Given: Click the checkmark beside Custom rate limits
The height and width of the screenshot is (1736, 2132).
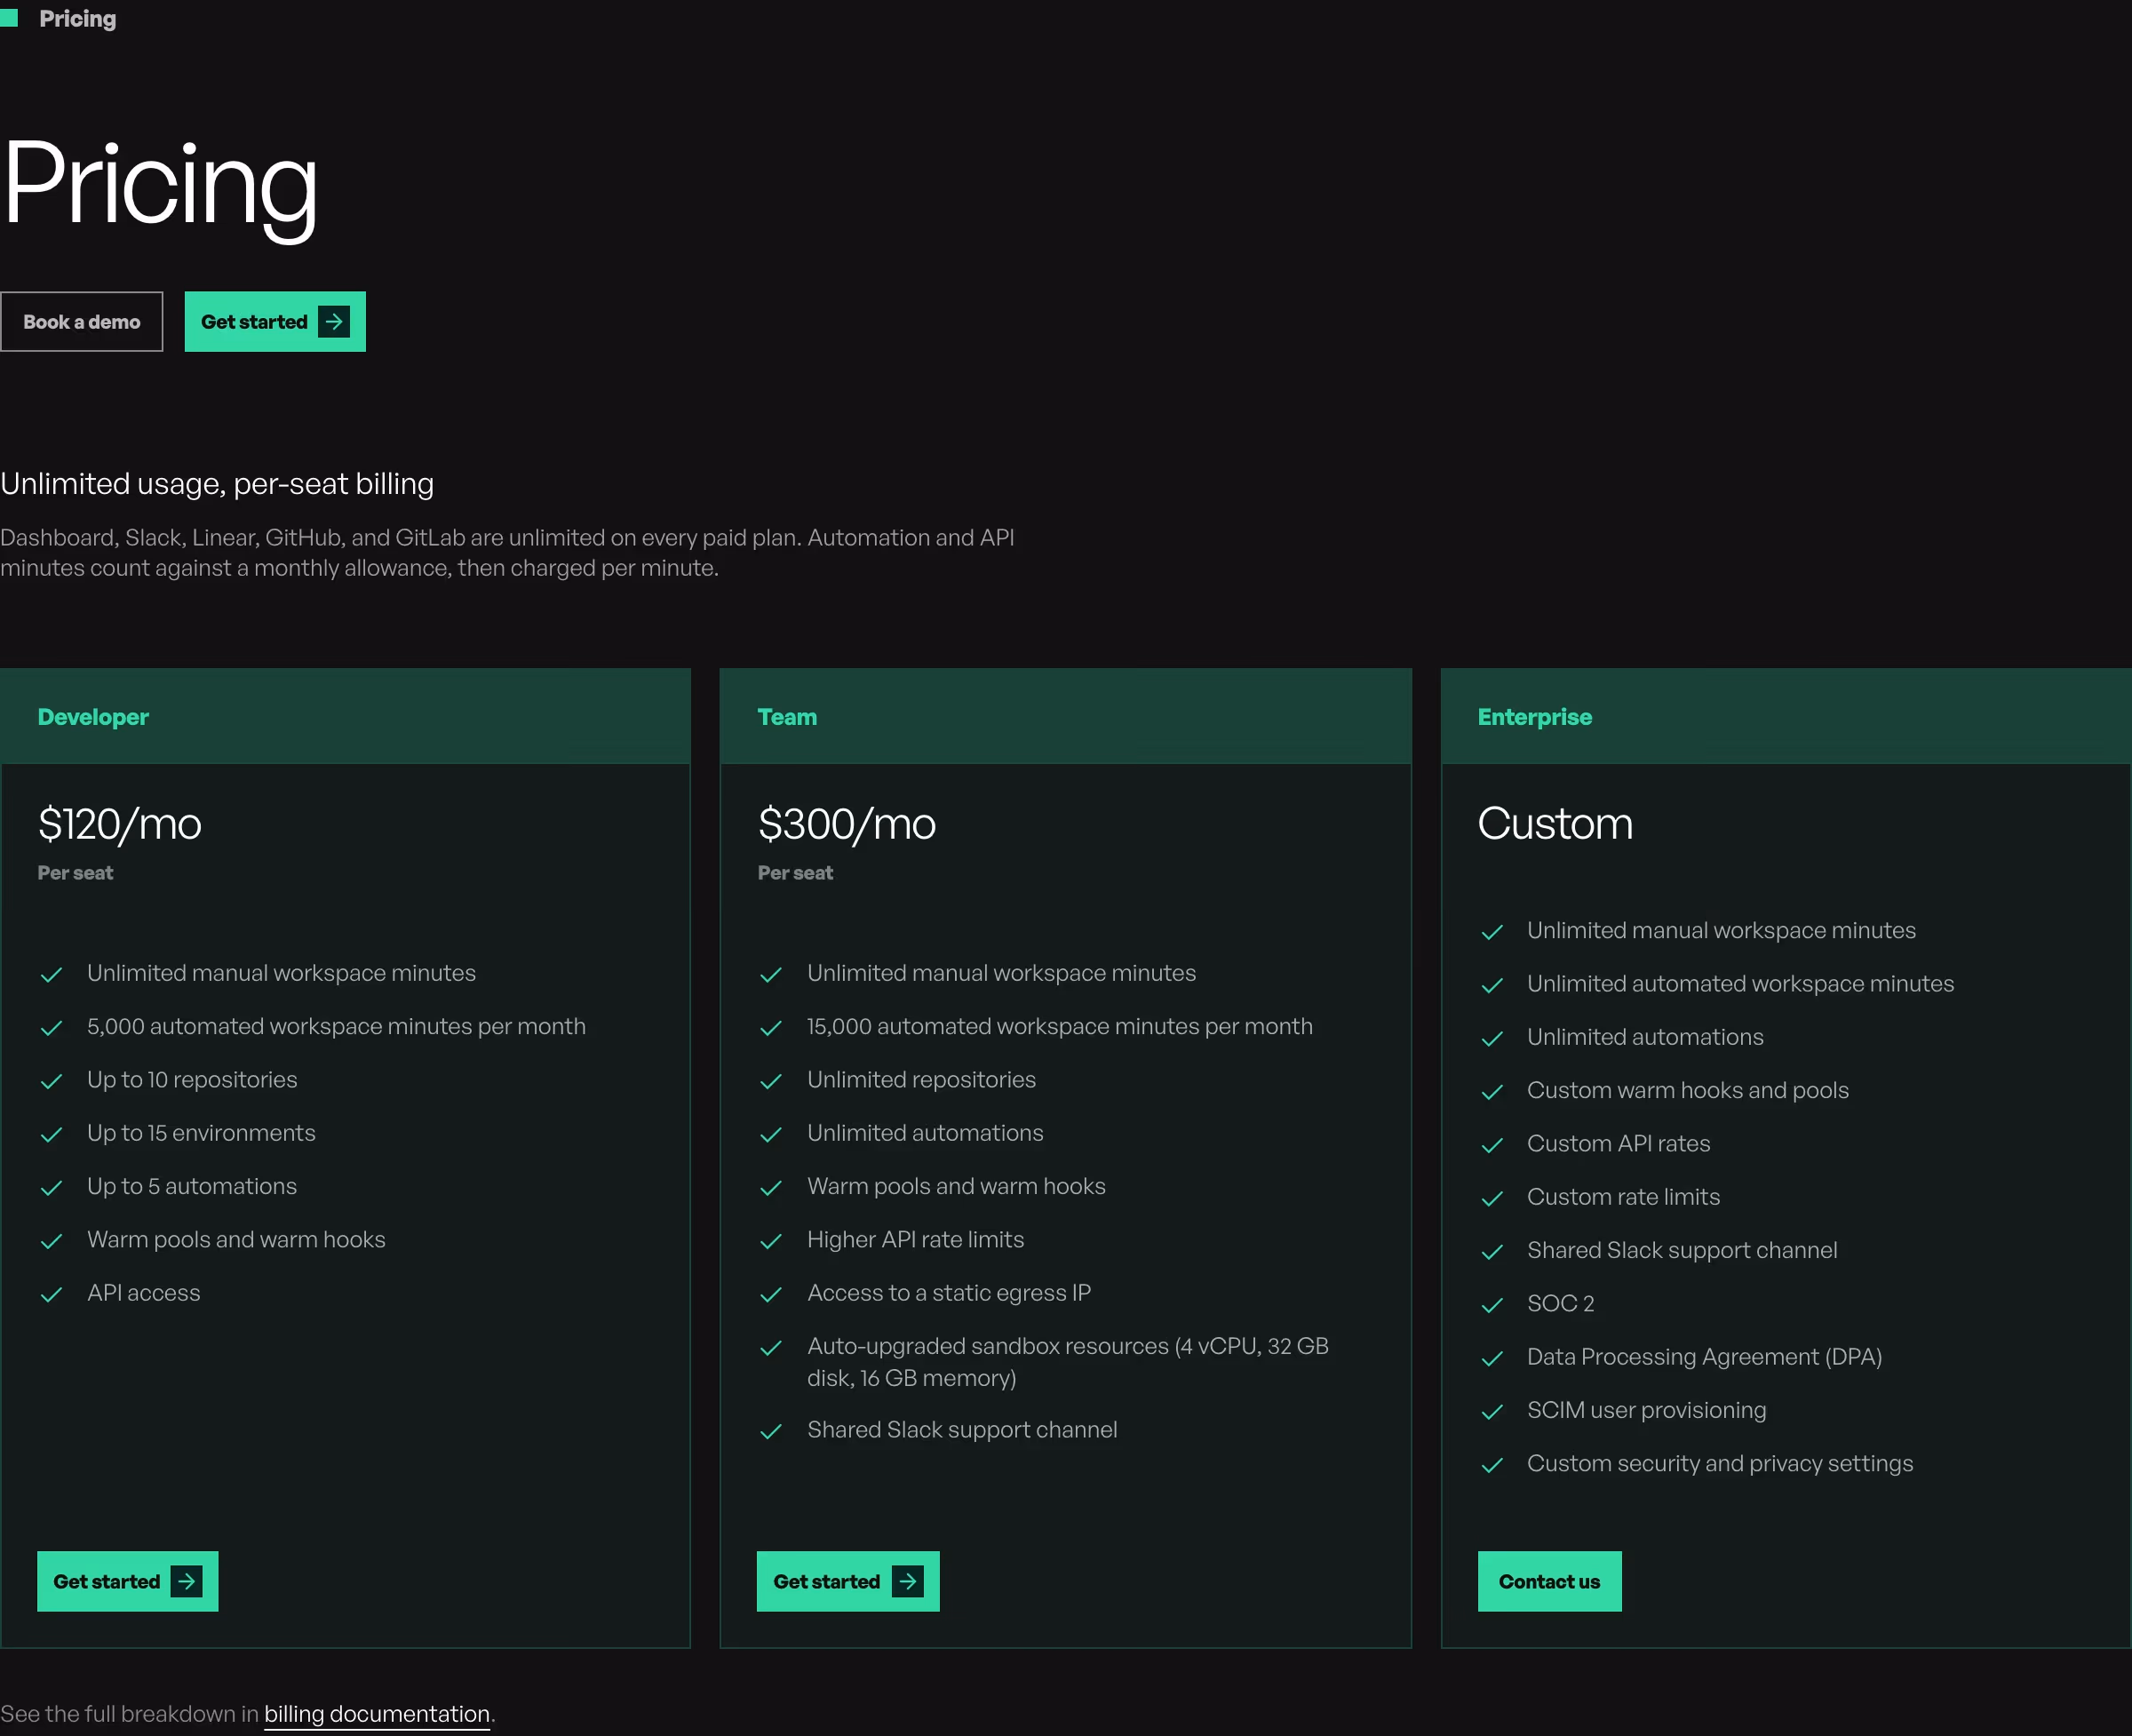Looking at the screenshot, I should [1492, 1198].
